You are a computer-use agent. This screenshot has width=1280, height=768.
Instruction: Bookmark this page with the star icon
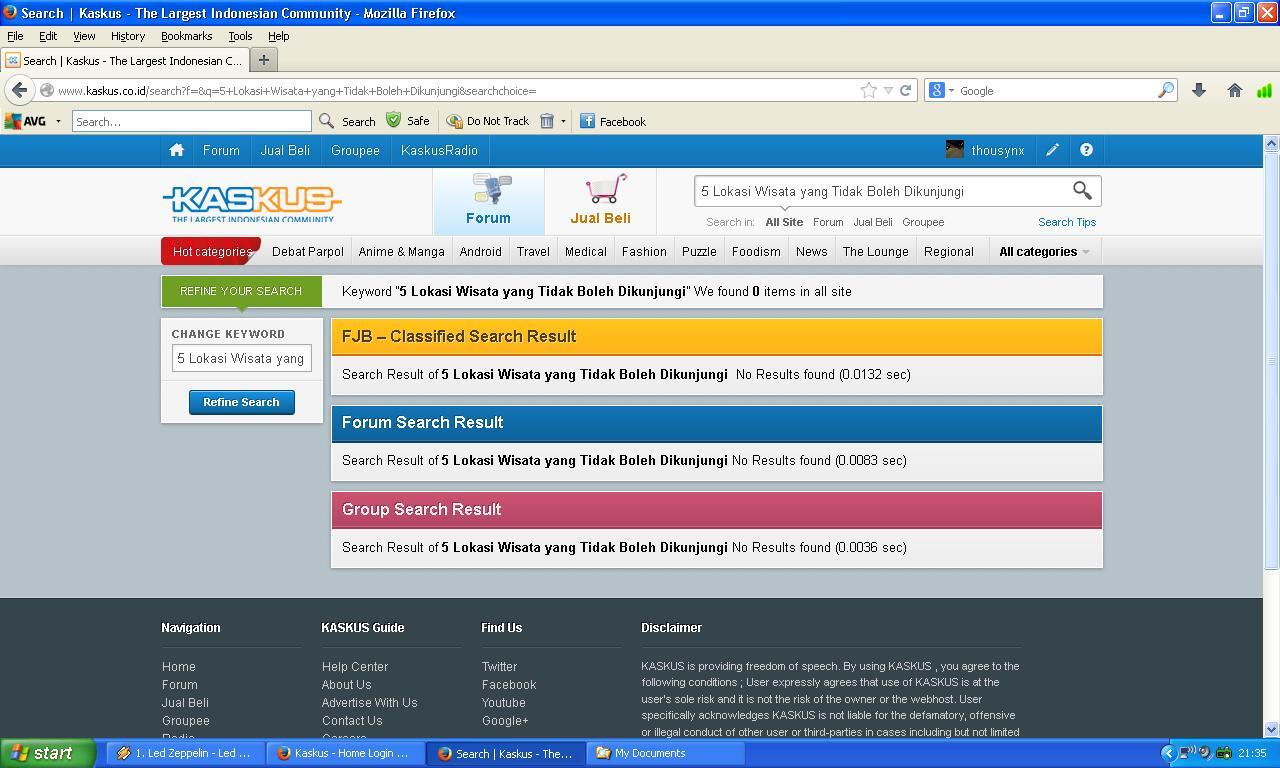pyautogui.click(x=869, y=90)
